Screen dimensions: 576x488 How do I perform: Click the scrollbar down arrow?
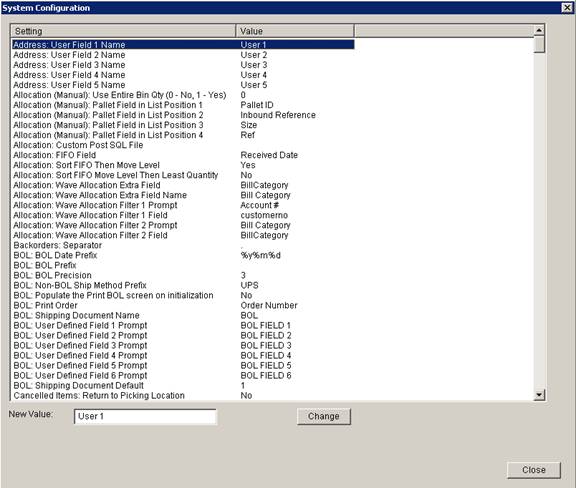pyautogui.click(x=539, y=395)
